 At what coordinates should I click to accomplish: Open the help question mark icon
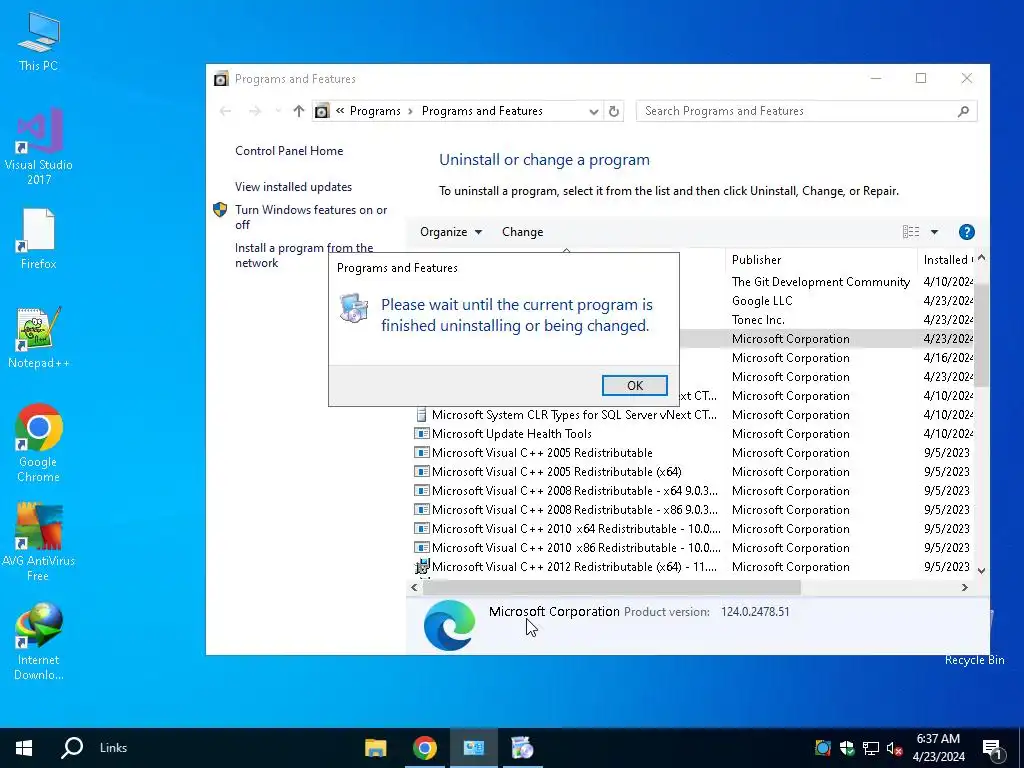click(967, 232)
